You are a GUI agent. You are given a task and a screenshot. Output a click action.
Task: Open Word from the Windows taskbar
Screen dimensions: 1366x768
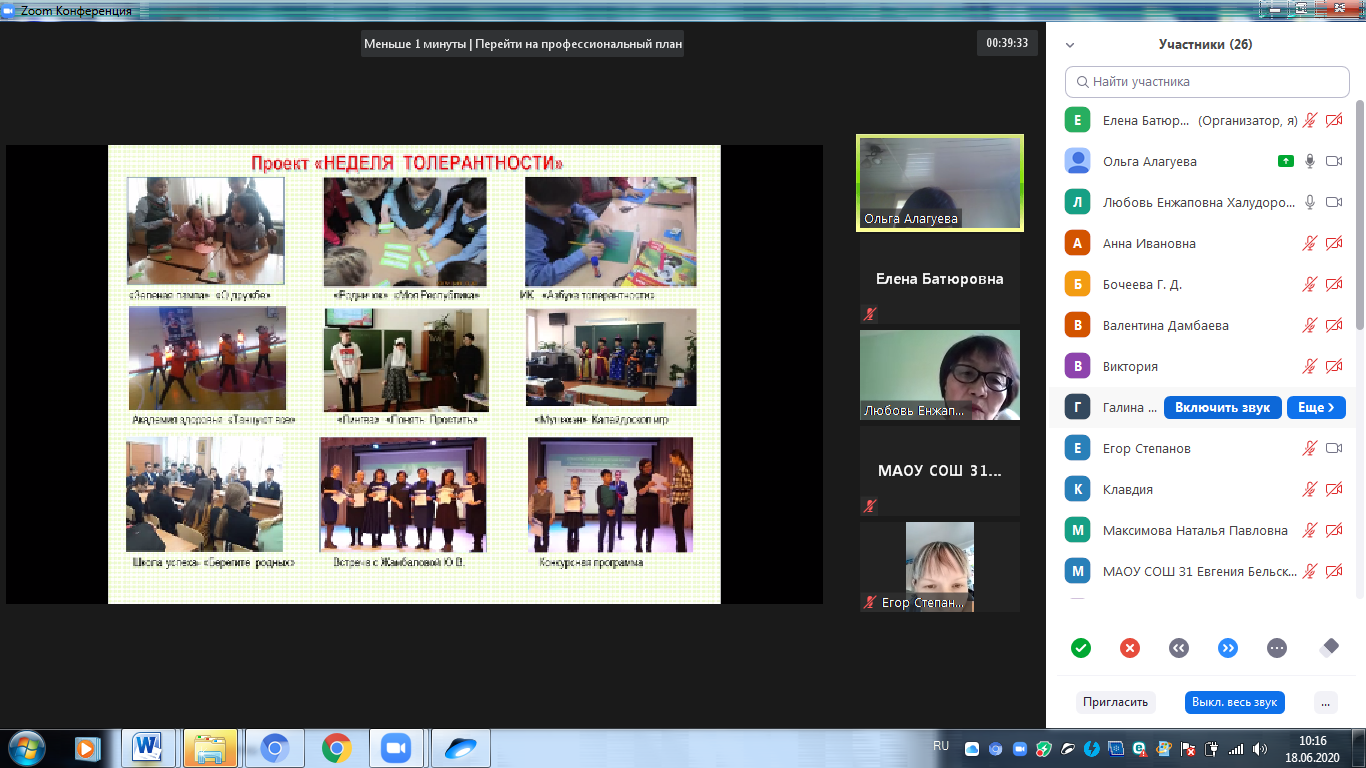pyautogui.click(x=148, y=747)
